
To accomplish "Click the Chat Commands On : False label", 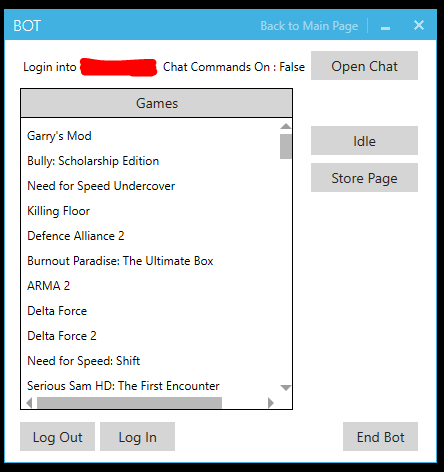I will [234, 67].
